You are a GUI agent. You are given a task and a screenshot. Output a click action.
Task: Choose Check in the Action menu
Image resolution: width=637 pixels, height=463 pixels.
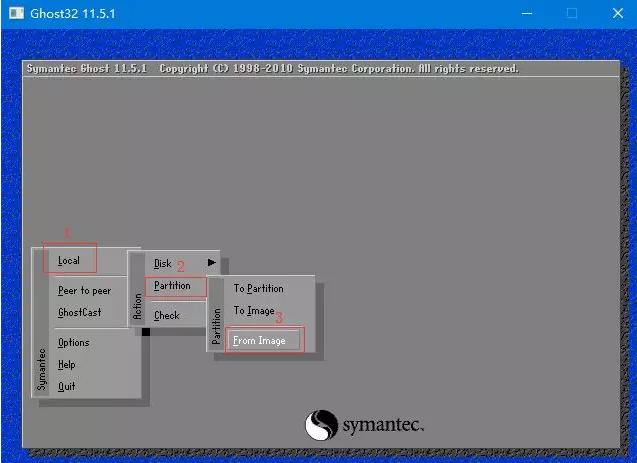(167, 315)
